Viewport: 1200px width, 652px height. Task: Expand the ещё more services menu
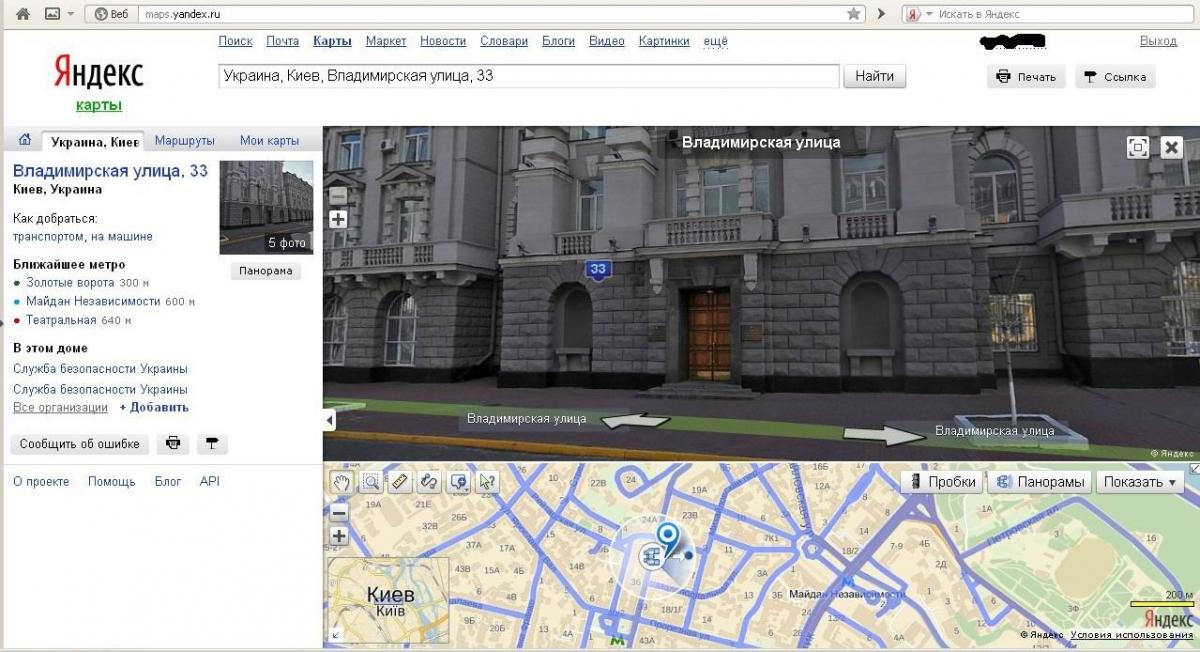tap(716, 41)
